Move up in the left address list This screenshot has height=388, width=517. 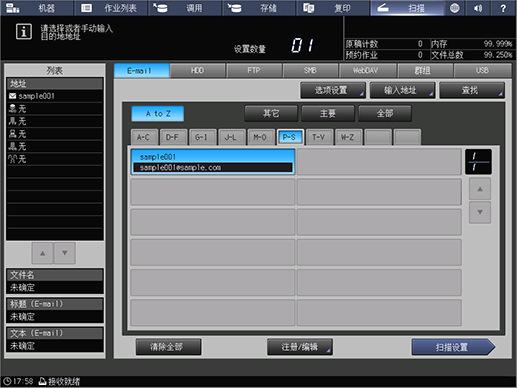[x=42, y=253]
